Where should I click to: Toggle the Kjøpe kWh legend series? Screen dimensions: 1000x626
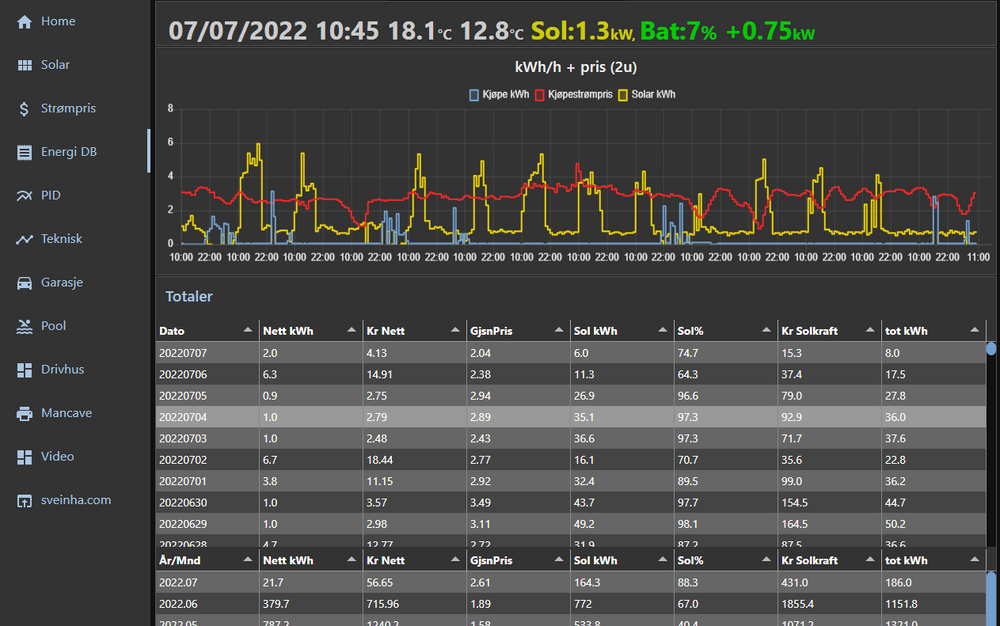coord(499,95)
